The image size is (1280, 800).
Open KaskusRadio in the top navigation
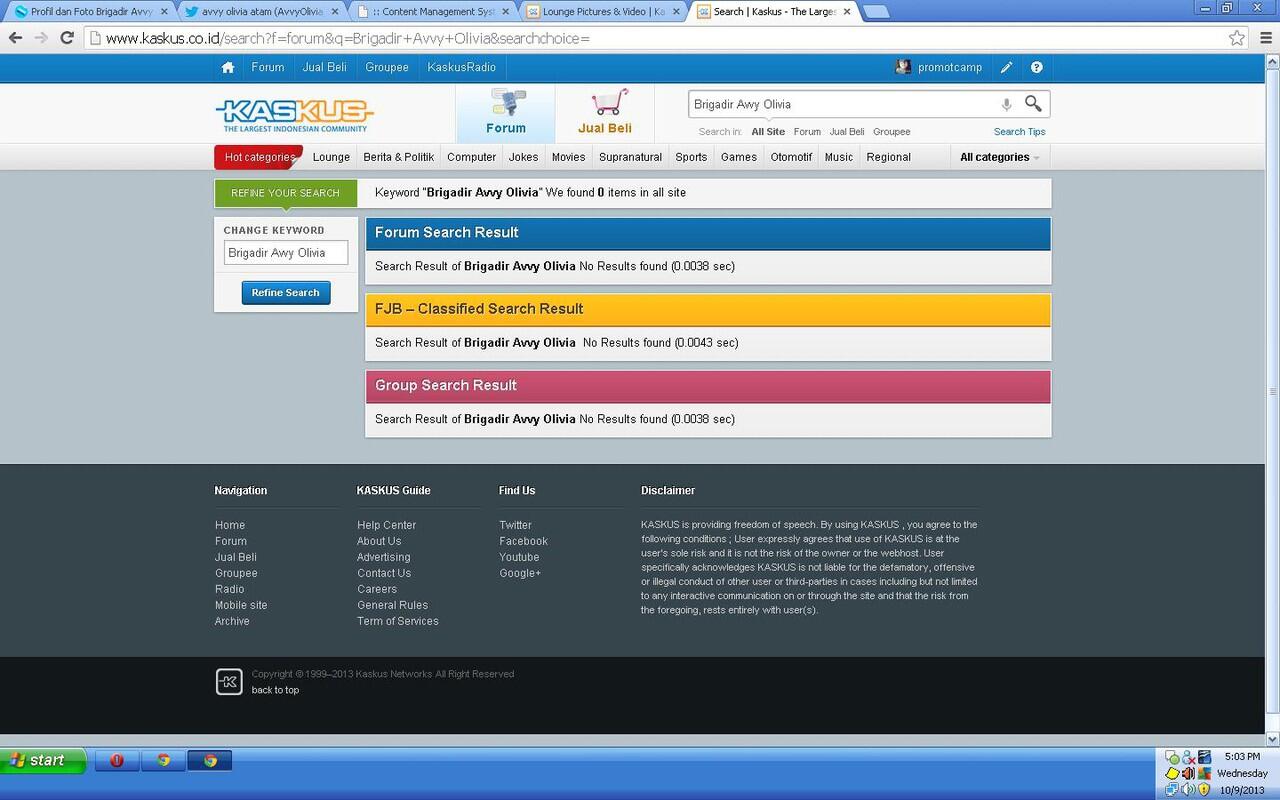[462, 68]
